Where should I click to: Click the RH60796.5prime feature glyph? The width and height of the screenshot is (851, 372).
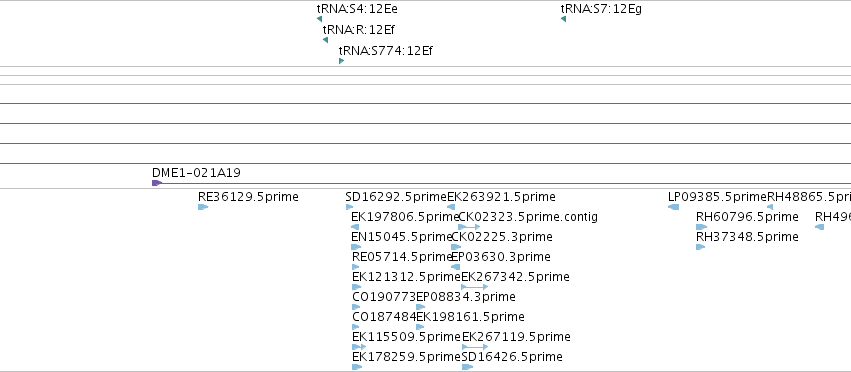(x=702, y=227)
